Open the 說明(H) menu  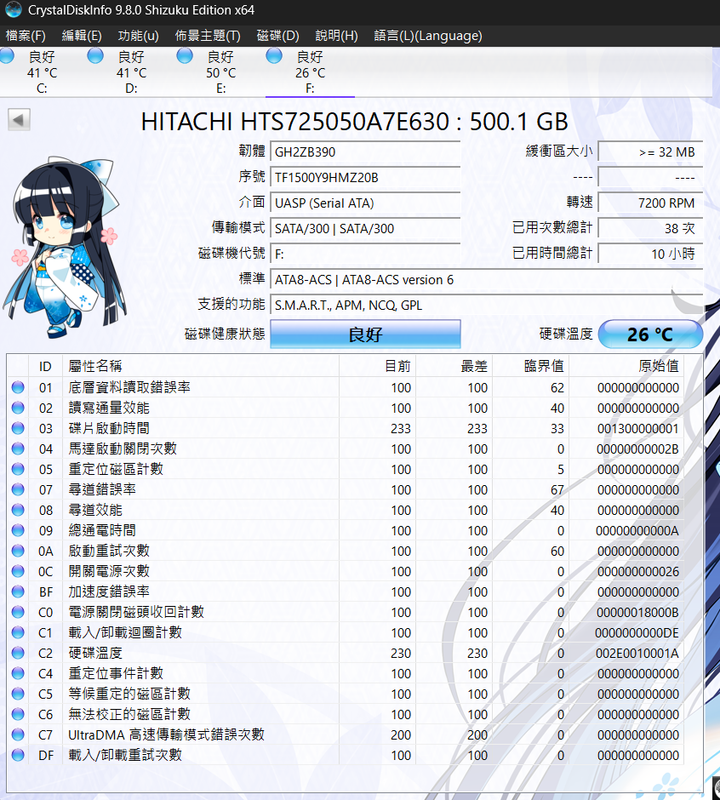point(336,36)
